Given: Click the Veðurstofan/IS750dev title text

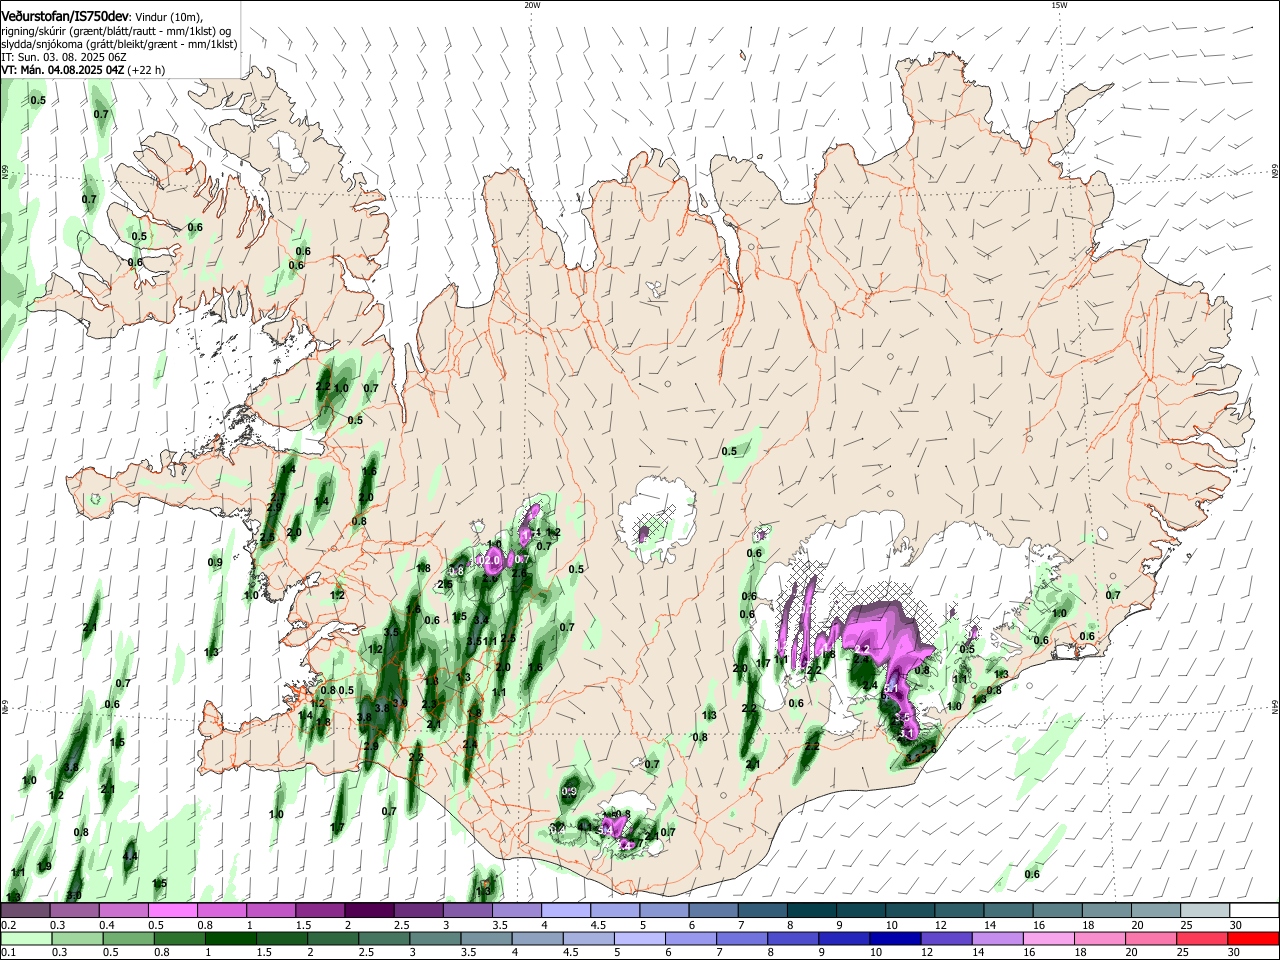Looking at the screenshot, I should tap(65, 17).
